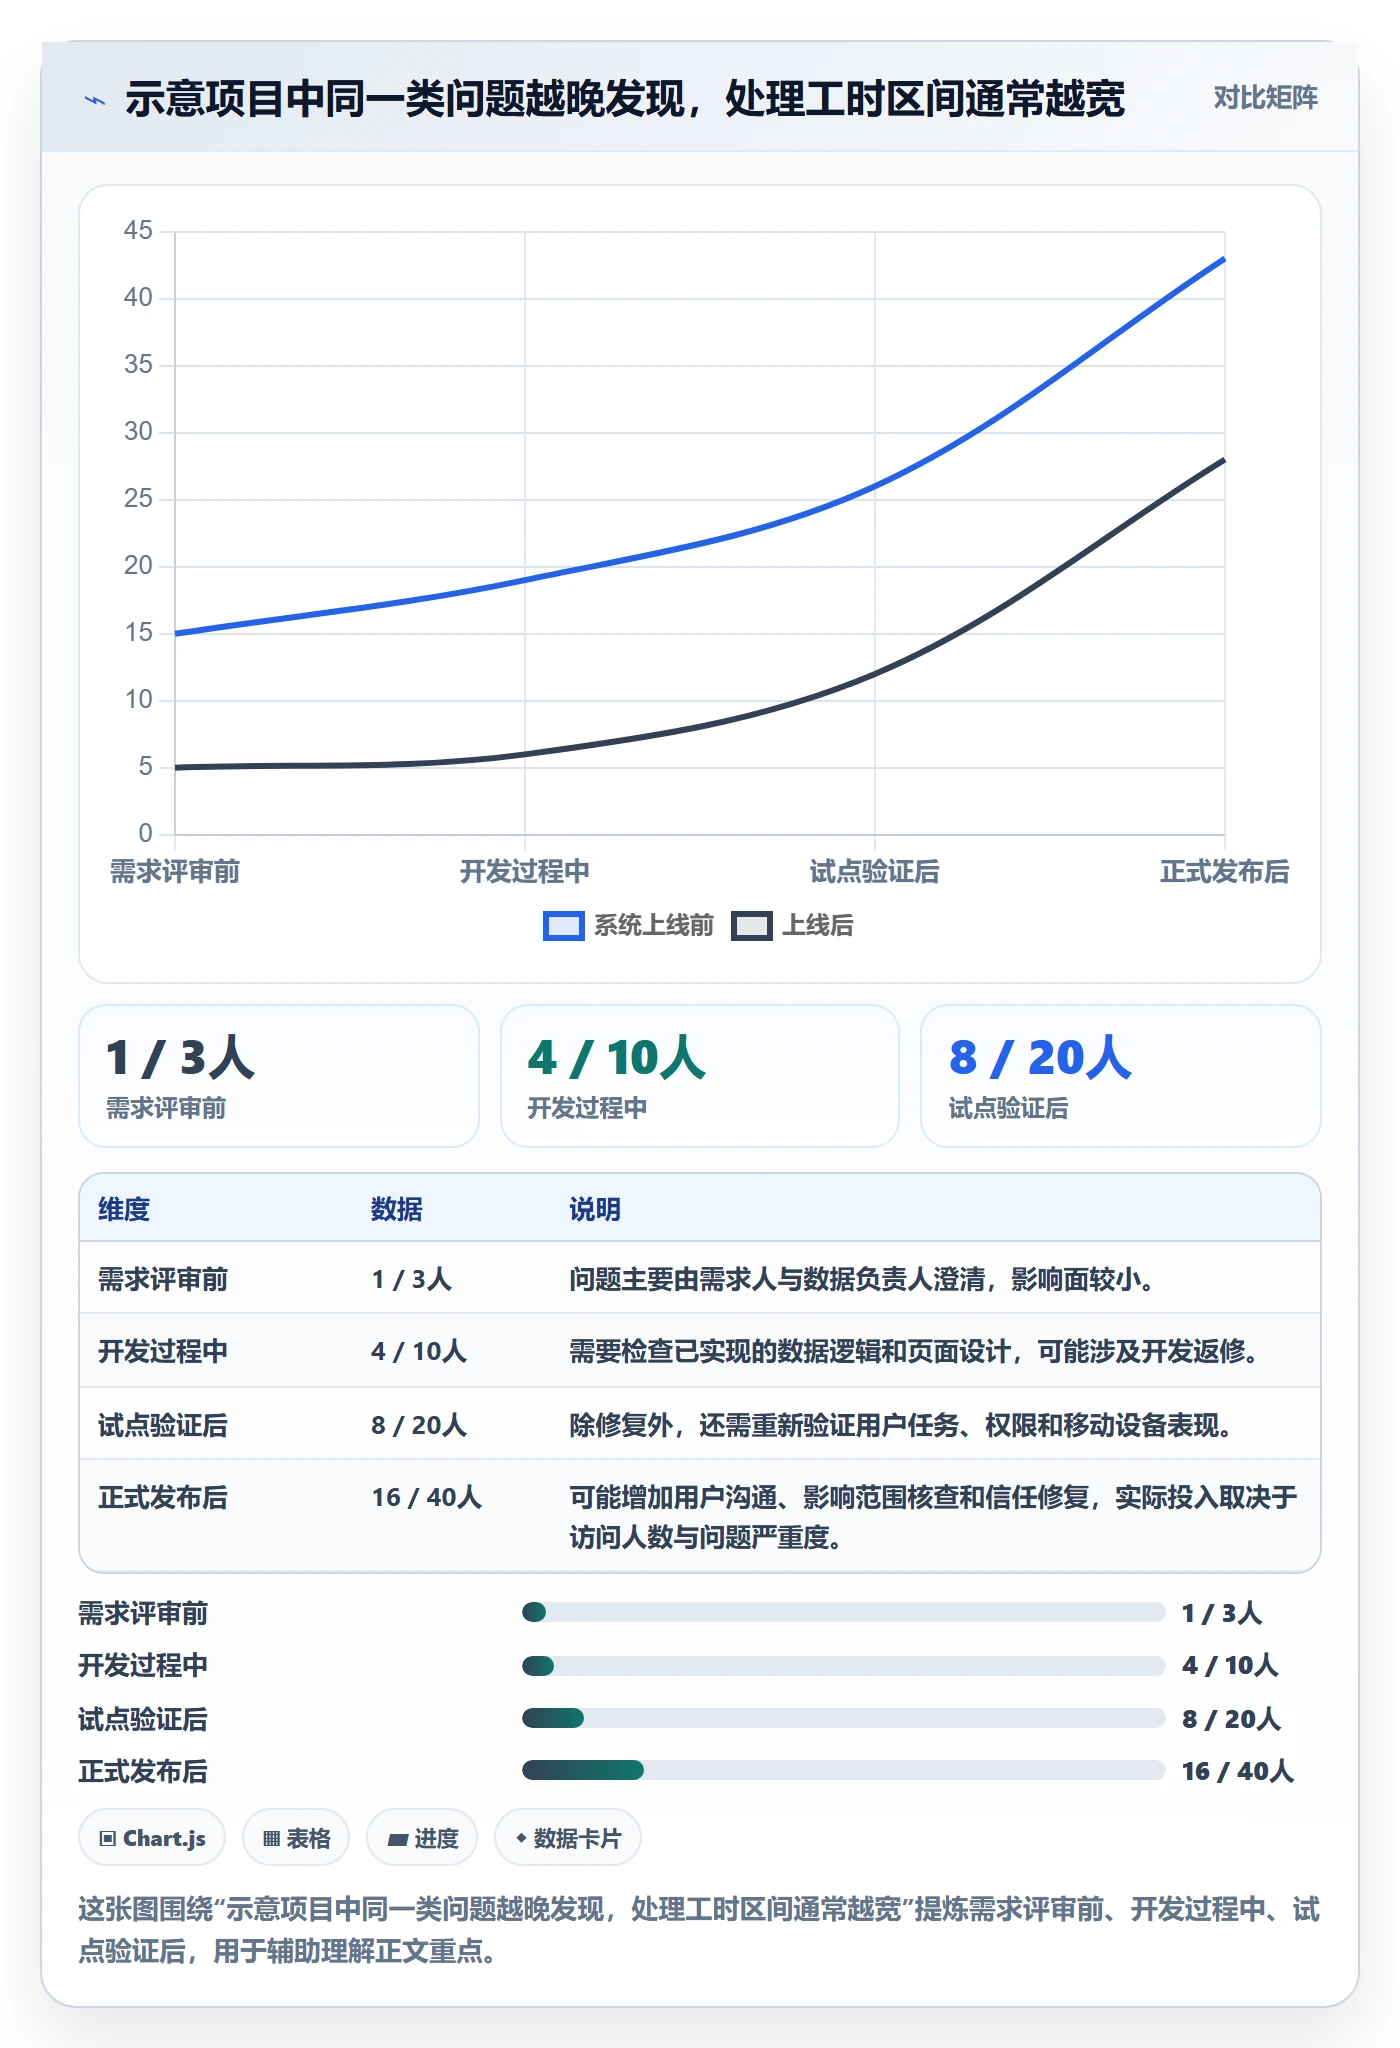Click the bar icon in the 进度 chip
Screen dimensions: 1400x2048
tap(398, 1839)
